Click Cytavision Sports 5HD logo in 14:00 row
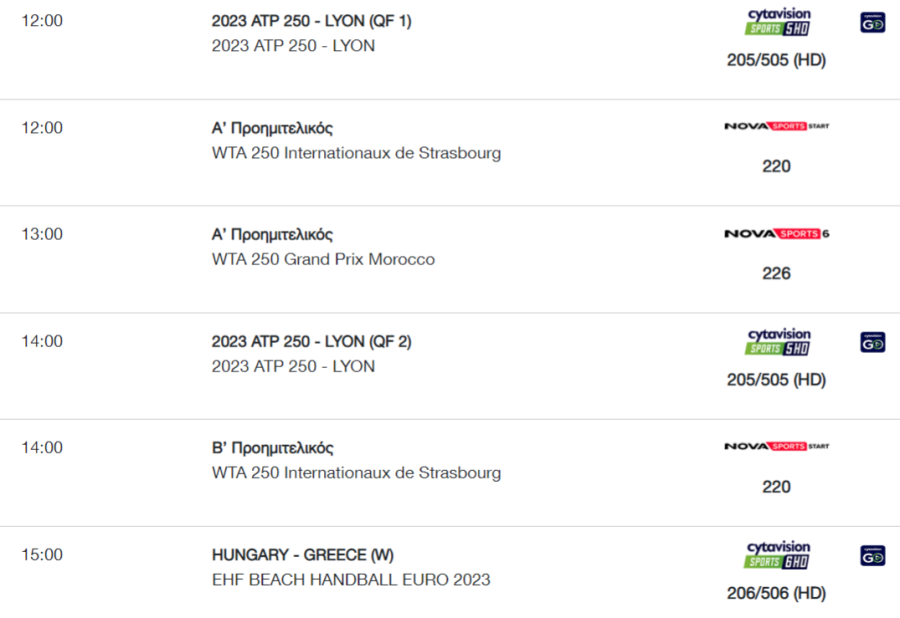Screen dimensions: 900x618 pos(778,342)
